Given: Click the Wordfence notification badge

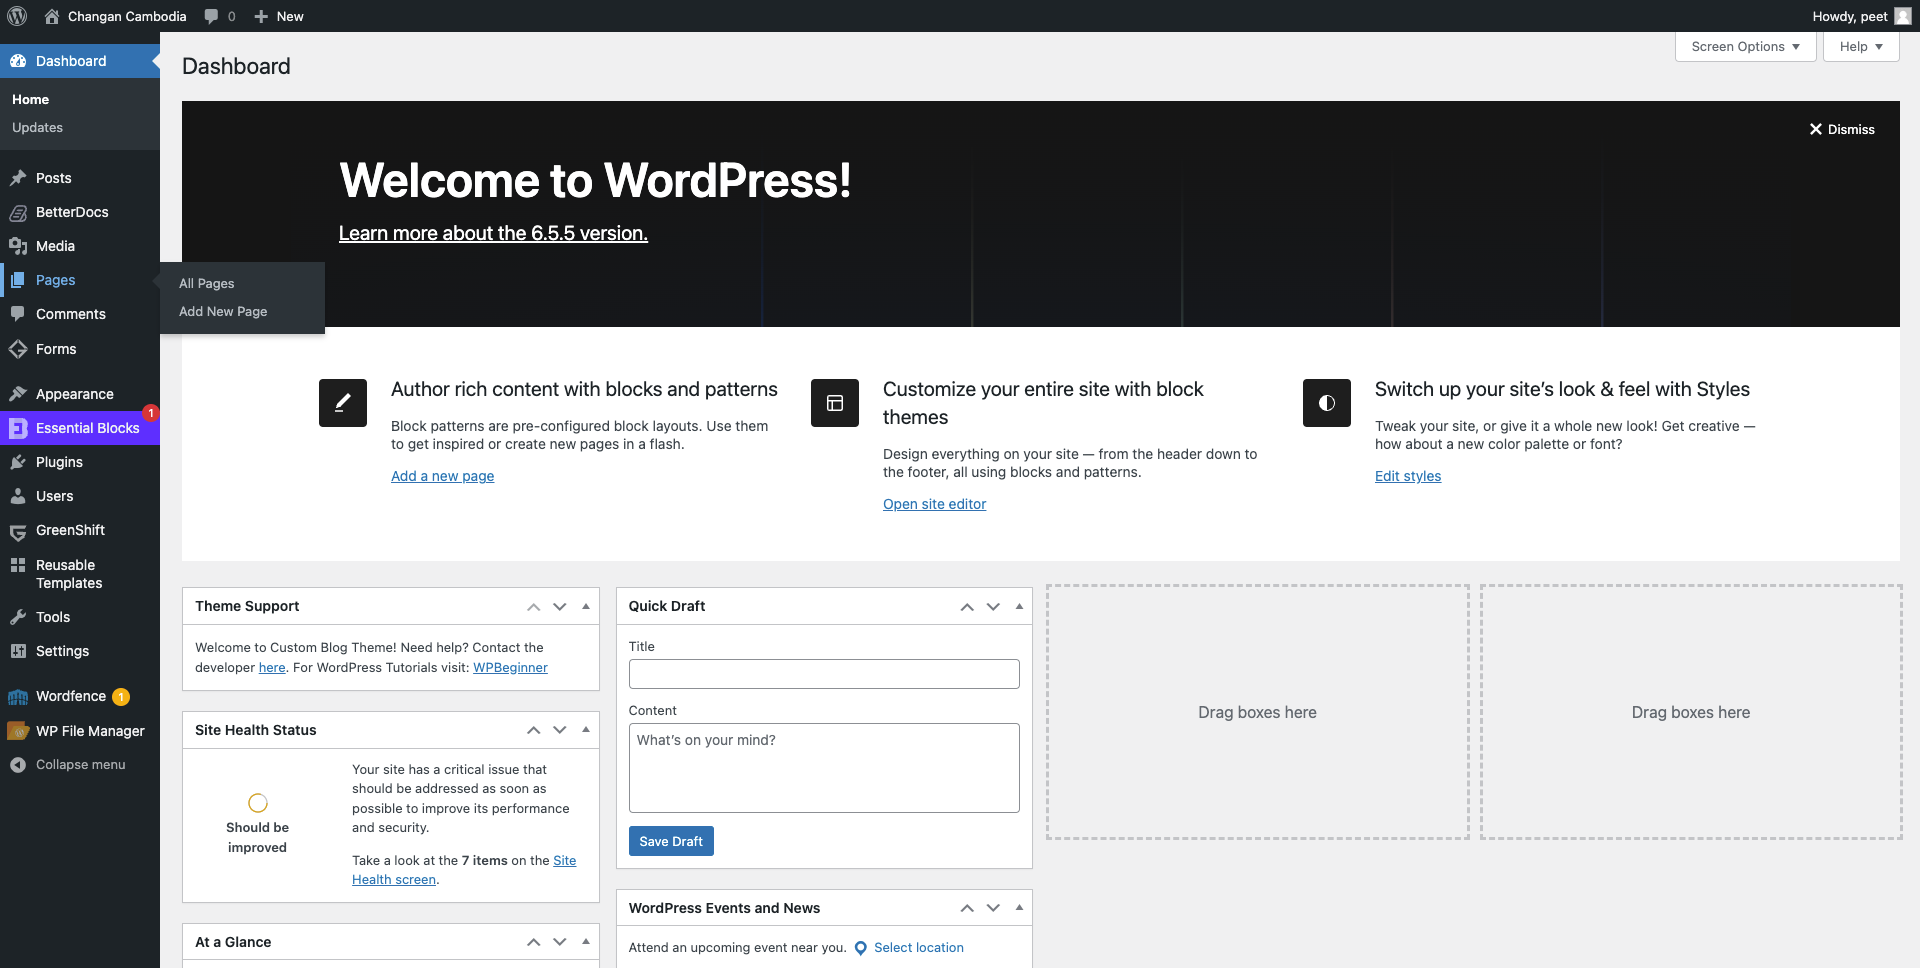Looking at the screenshot, I should (x=121, y=697).
